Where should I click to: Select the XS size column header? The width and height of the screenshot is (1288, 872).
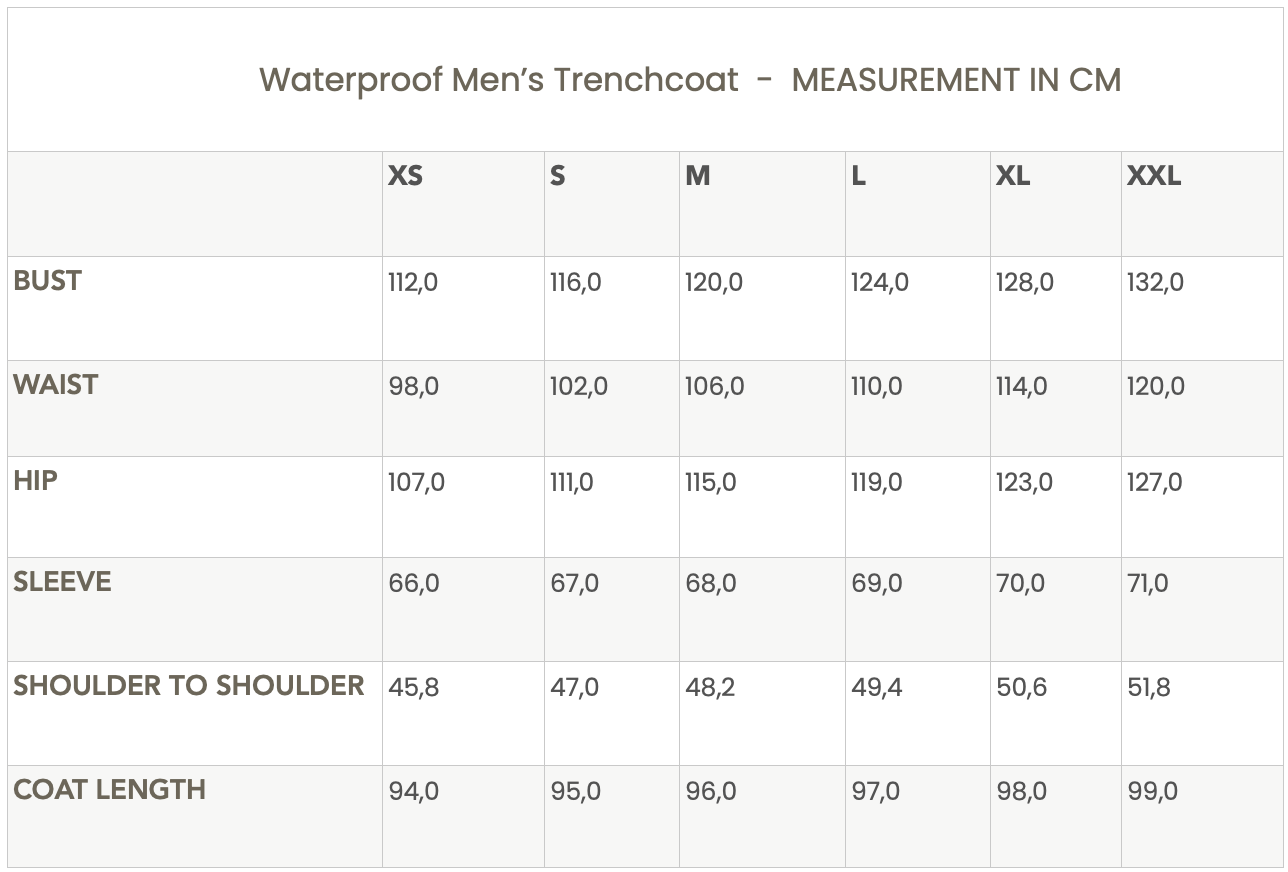[x=405, y=176]
